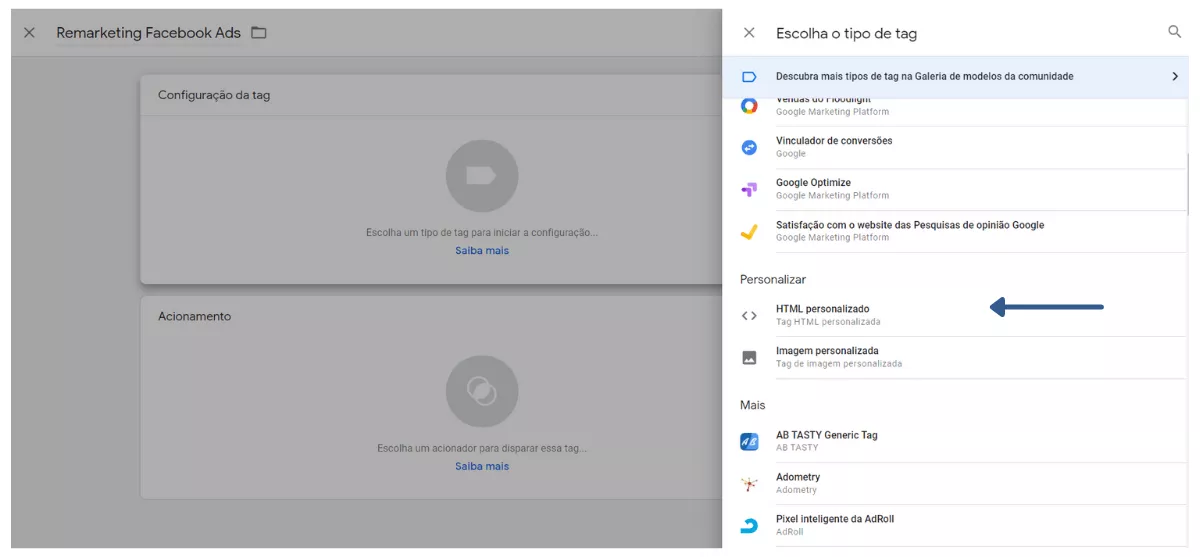Click the Configuração da tag heading
1200x557 pixels.
[x=214, y=95]
